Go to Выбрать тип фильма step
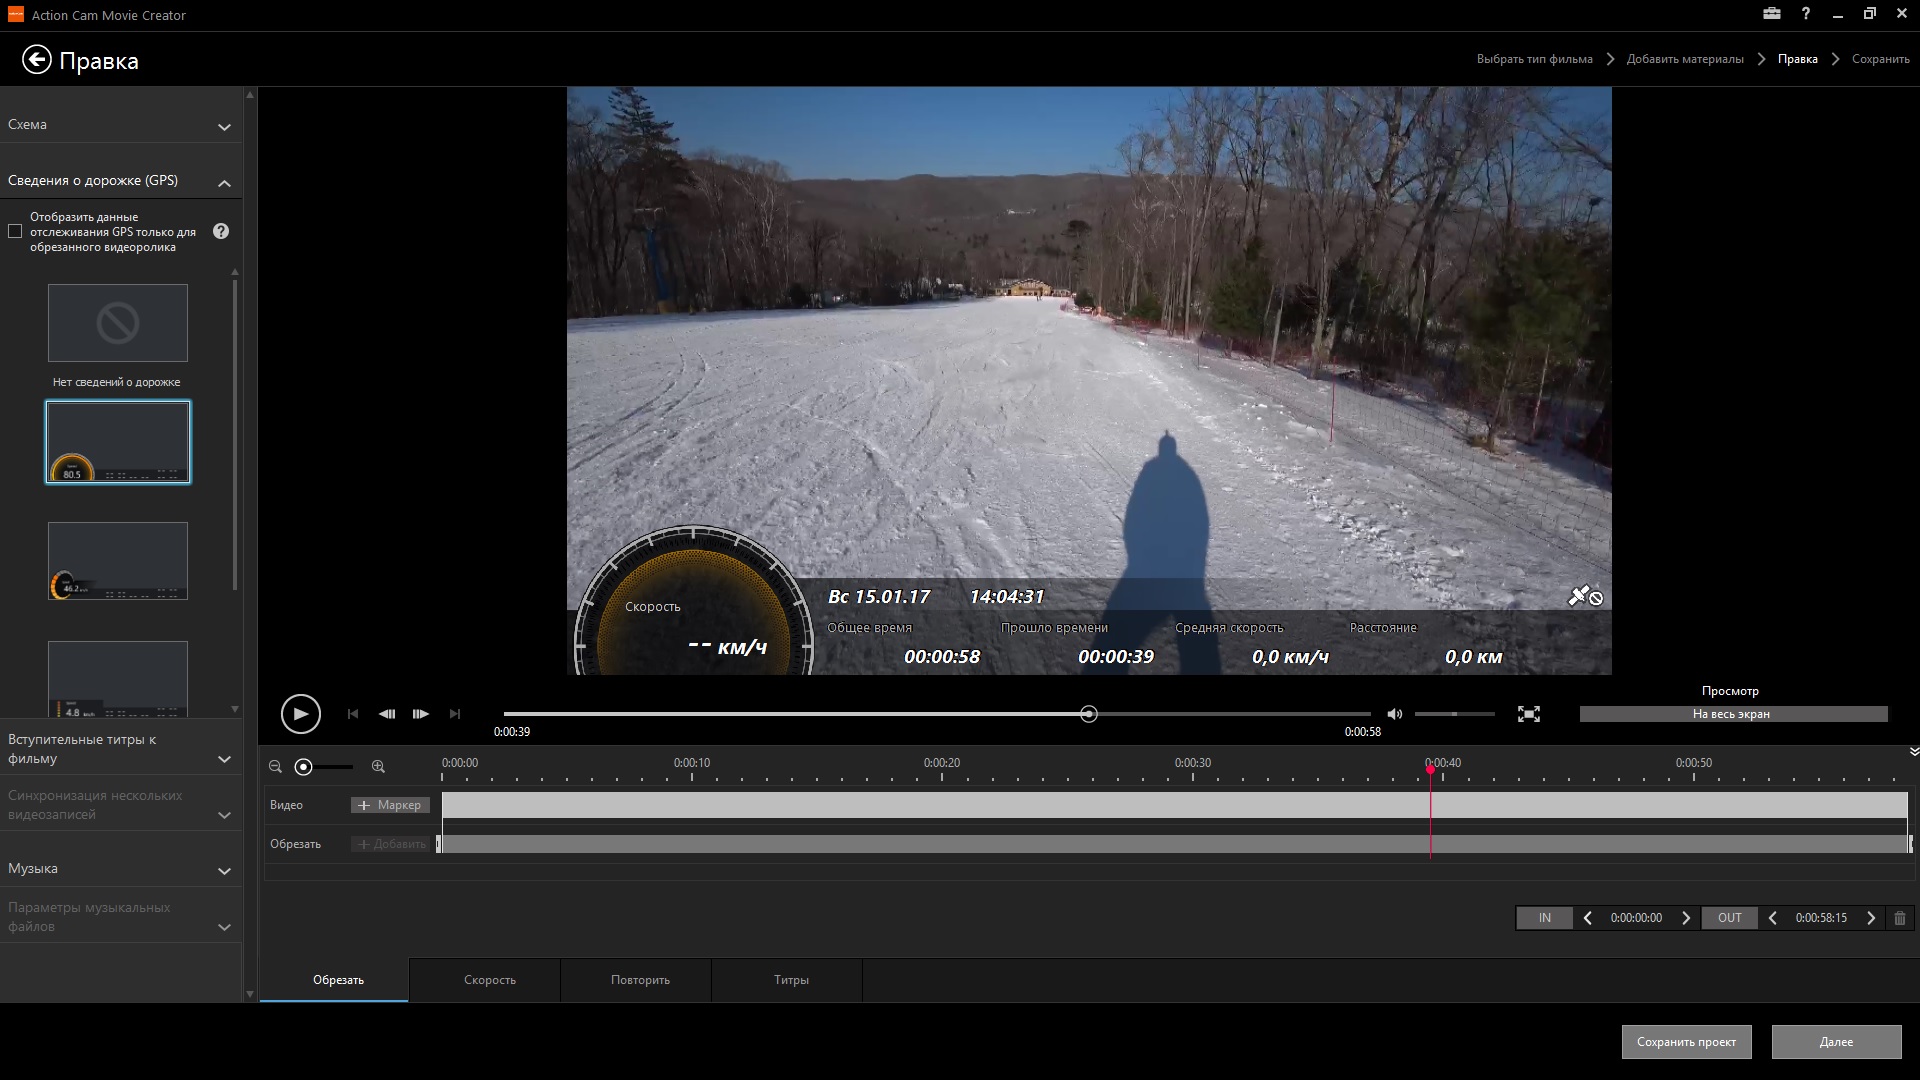The height and width of the screenshot is (1080, 1920). tap(1534, 59)
